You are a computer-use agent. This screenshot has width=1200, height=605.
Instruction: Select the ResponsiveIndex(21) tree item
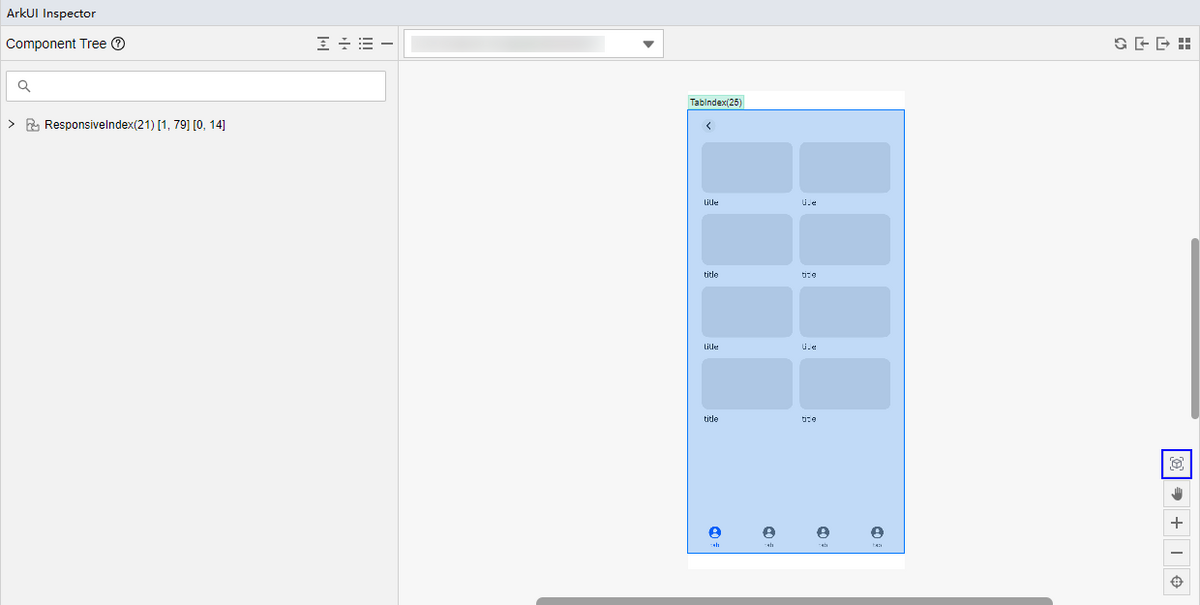pos(134,125)
